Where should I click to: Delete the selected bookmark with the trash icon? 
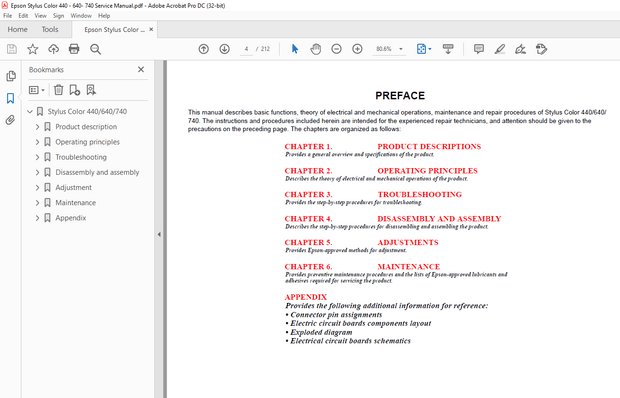click(x=59, y=90)
